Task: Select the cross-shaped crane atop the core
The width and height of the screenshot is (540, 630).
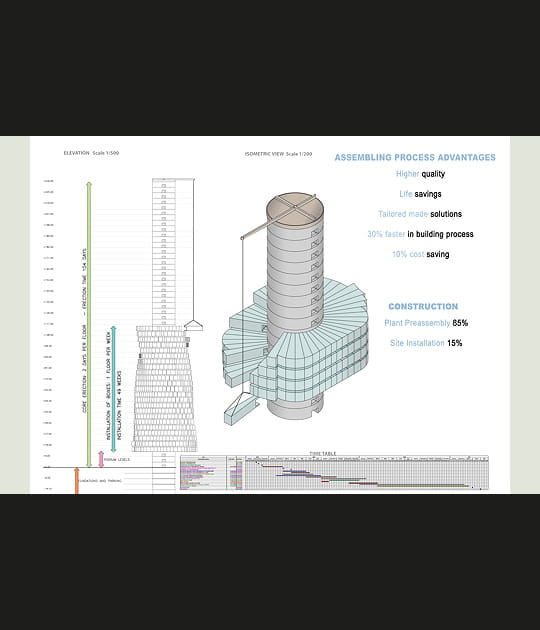Action: [x=295, y=208]
